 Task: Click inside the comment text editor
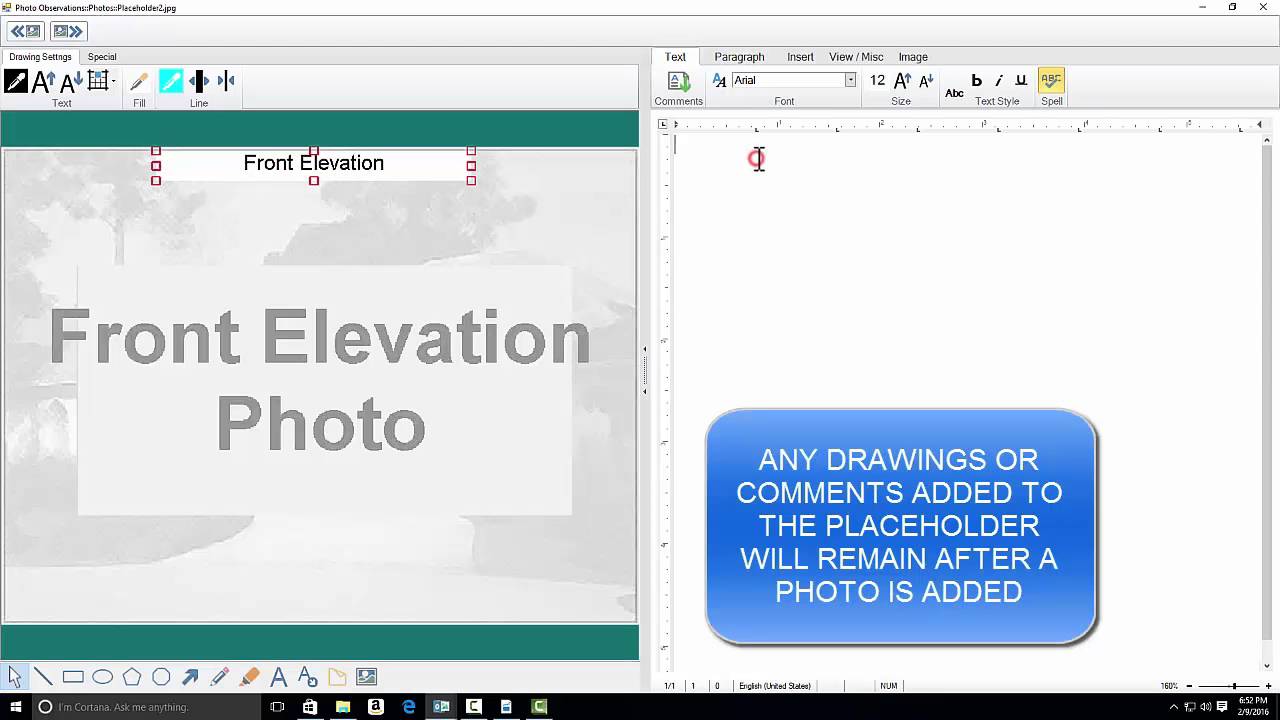click(965, 400)
